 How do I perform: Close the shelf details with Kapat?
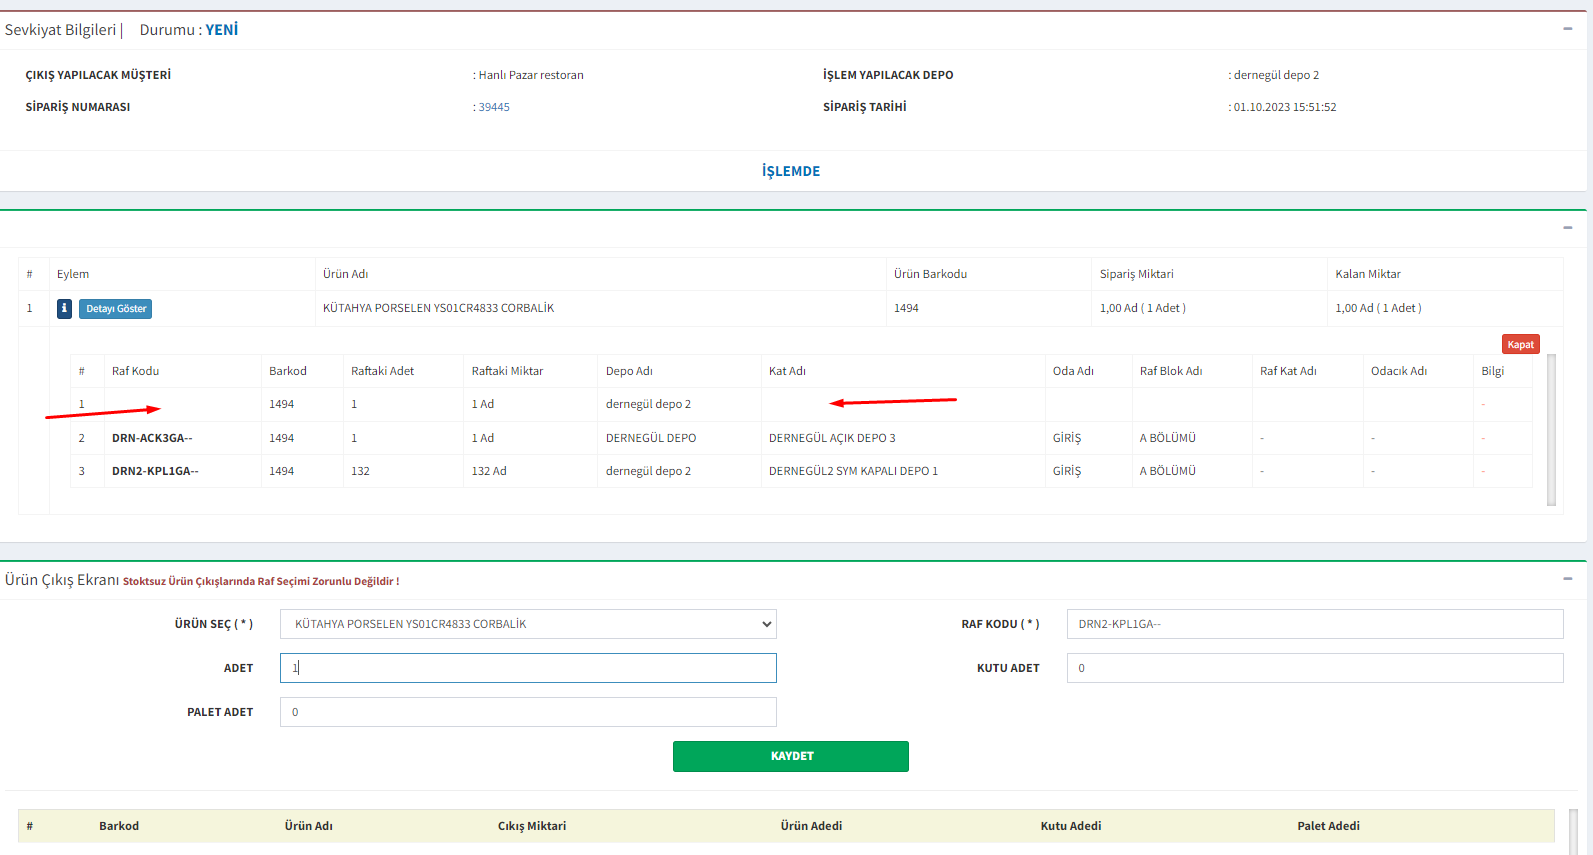(1520, 344)
